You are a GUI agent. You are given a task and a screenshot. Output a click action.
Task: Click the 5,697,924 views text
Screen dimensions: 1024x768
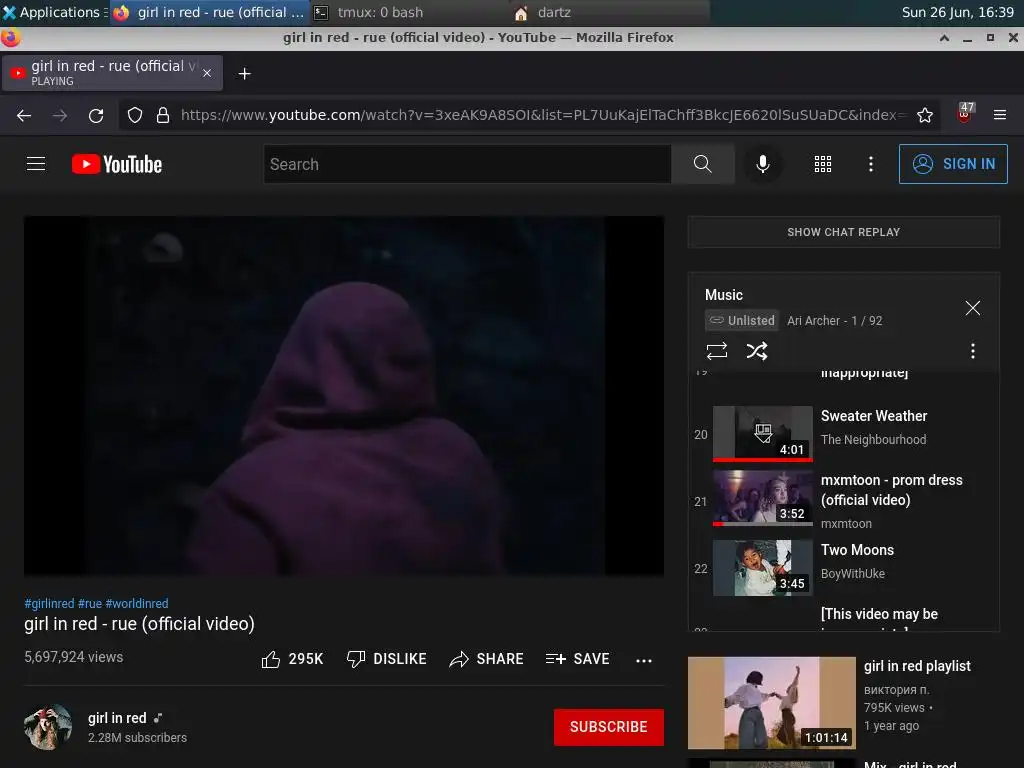(x=74, y=657)
